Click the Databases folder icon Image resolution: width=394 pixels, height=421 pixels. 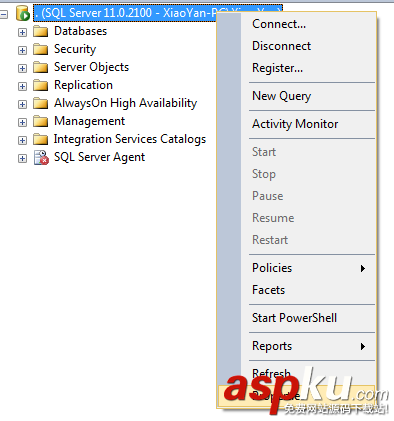(x=41, y=31)
